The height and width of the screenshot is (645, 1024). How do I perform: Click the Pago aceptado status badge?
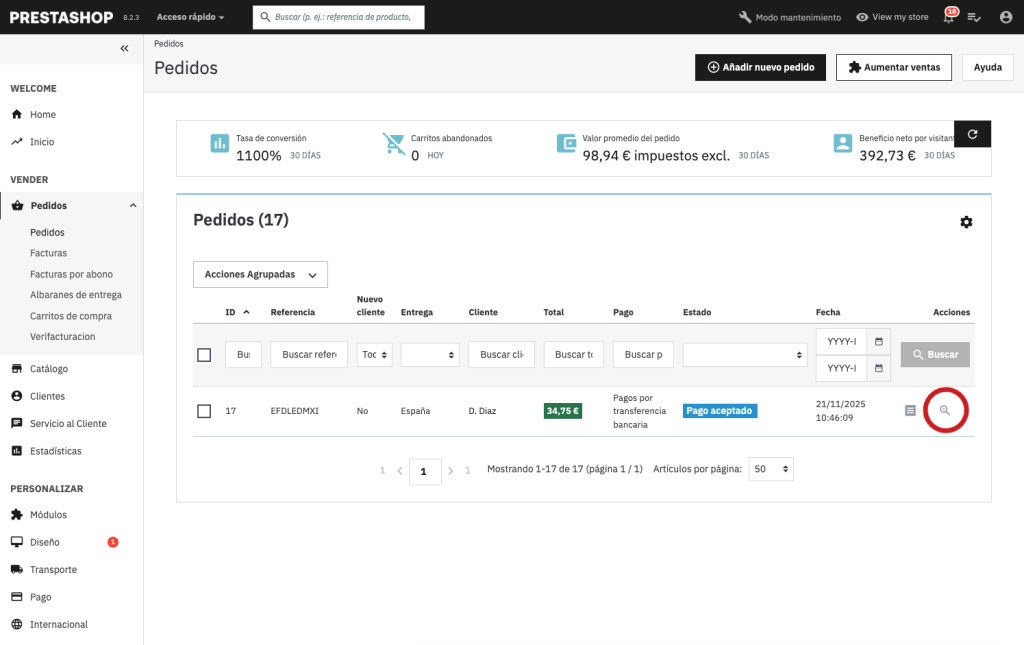(x=720, y=411)
